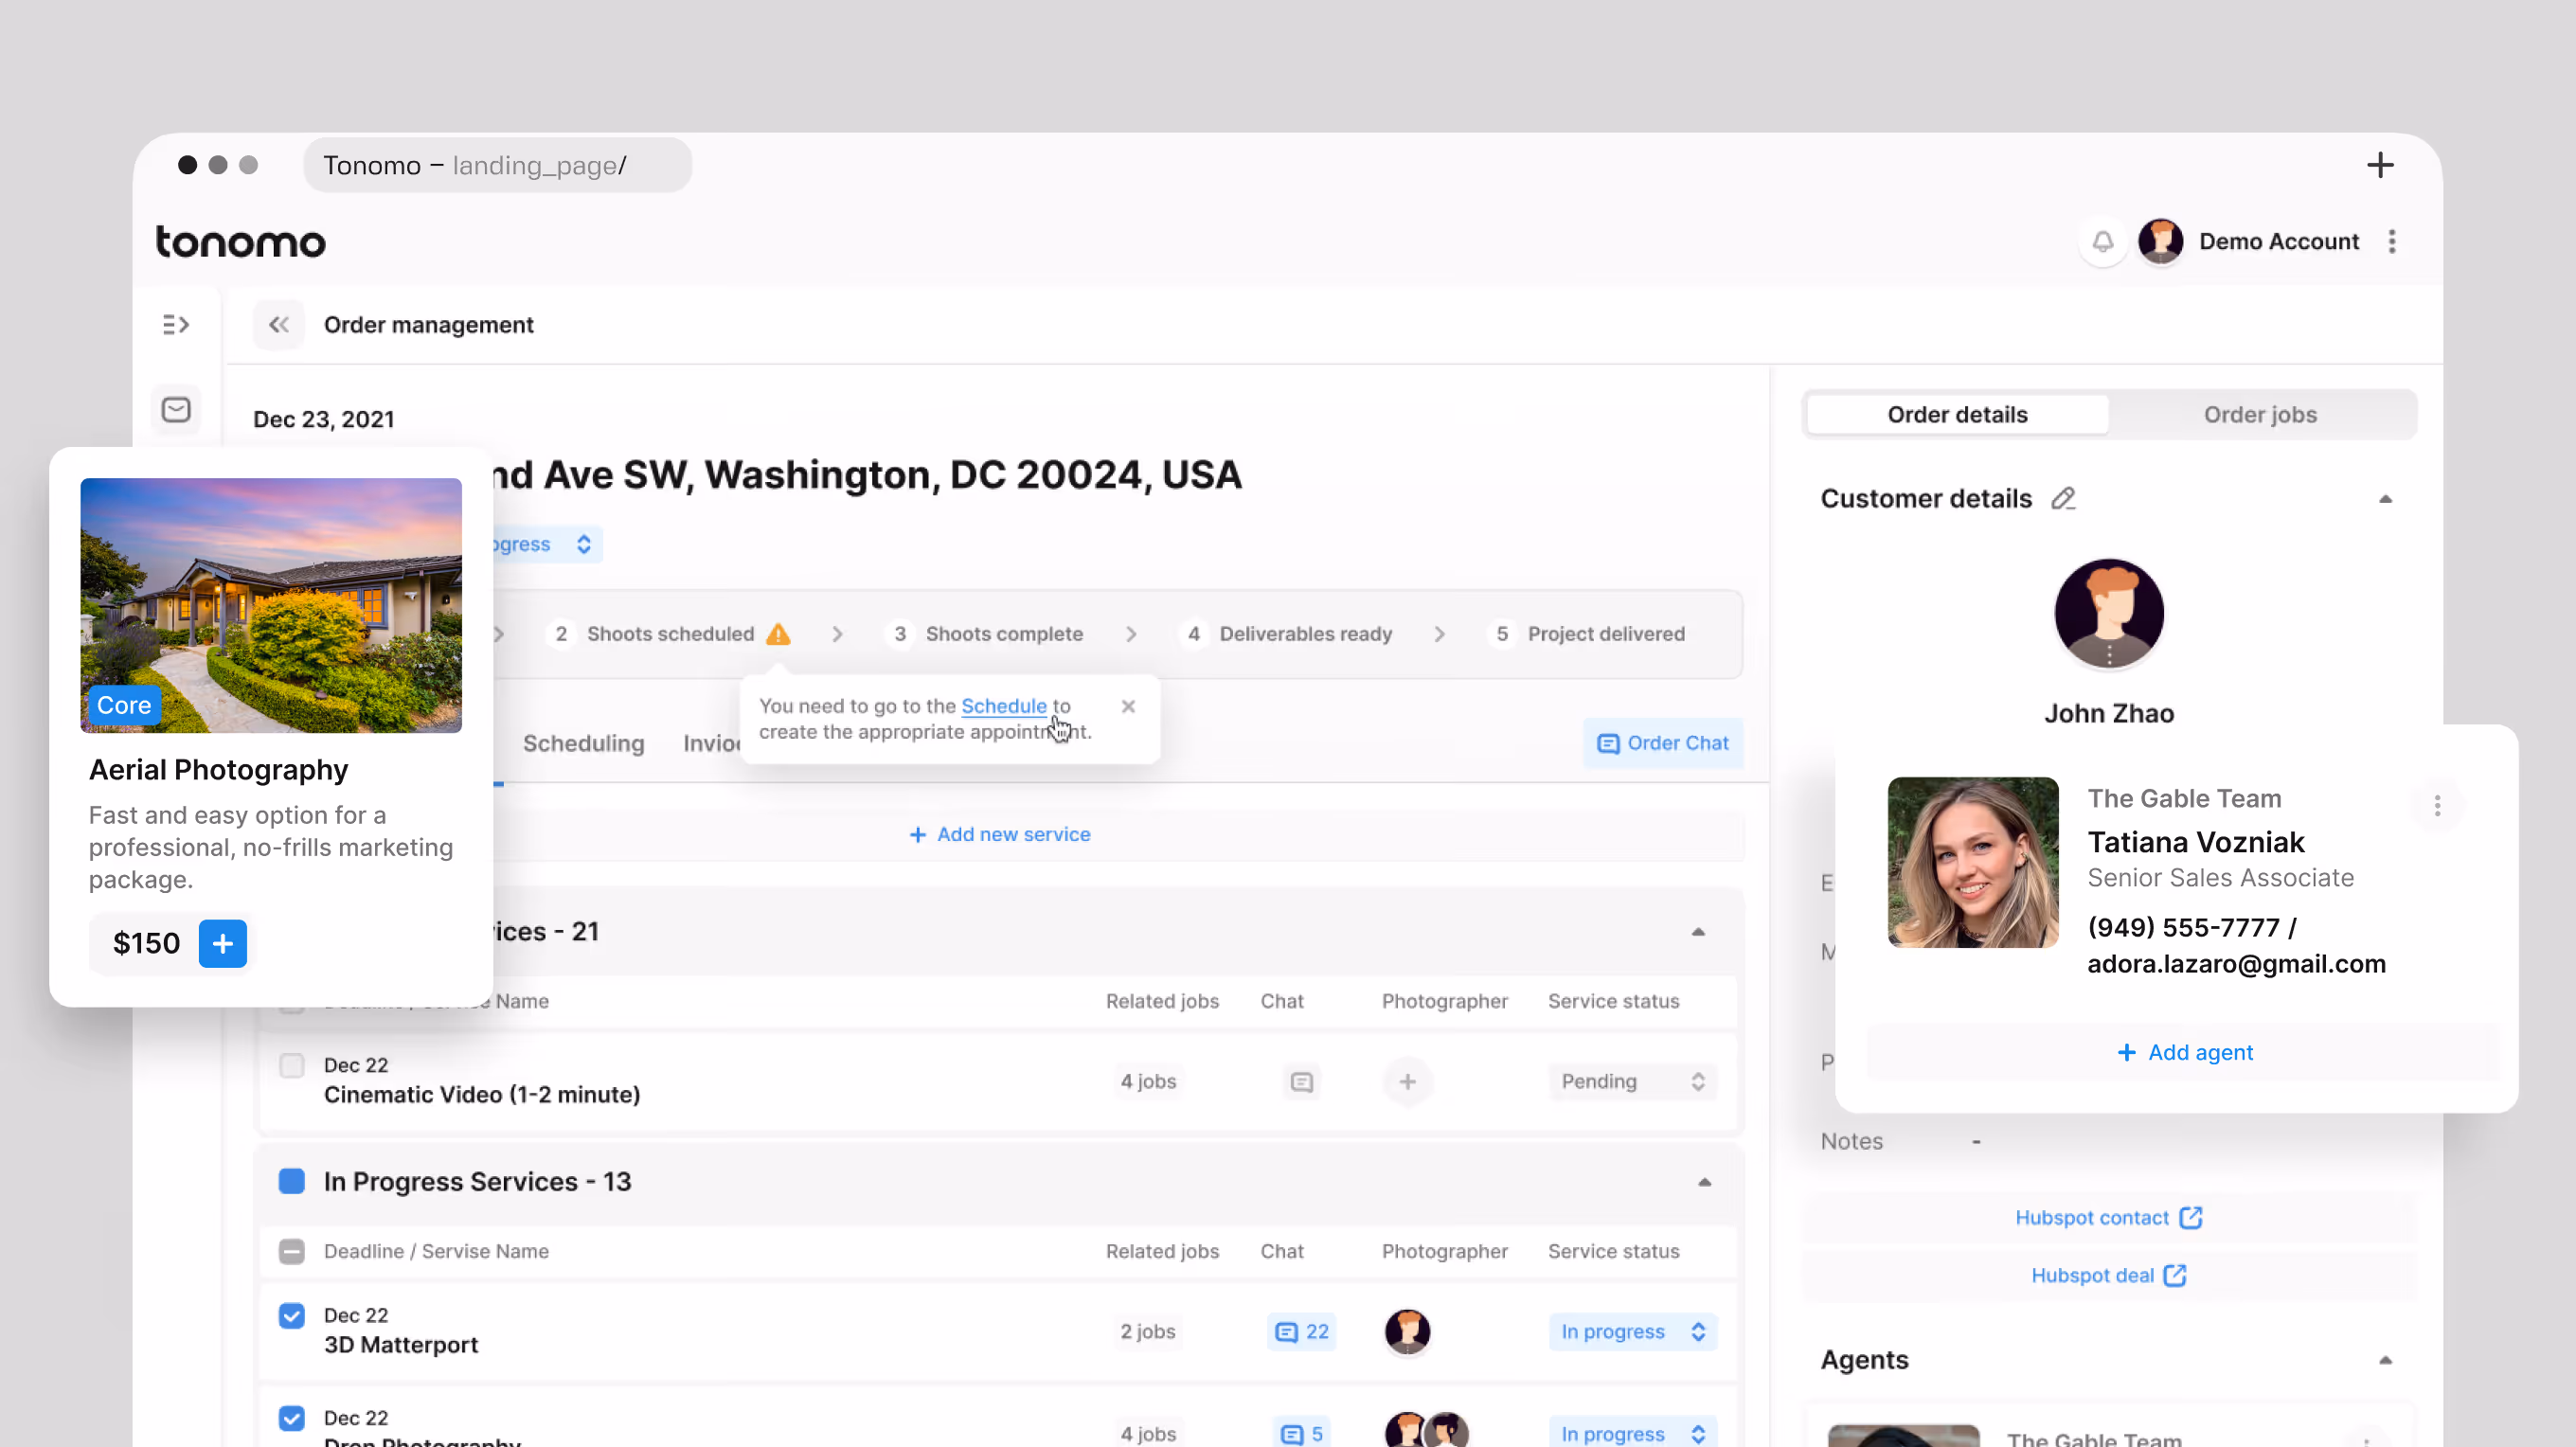This screenshot has width=2576, height=1447.
Task: Expand the sidebar with the menu icon
Action: [x=176, y=324]
